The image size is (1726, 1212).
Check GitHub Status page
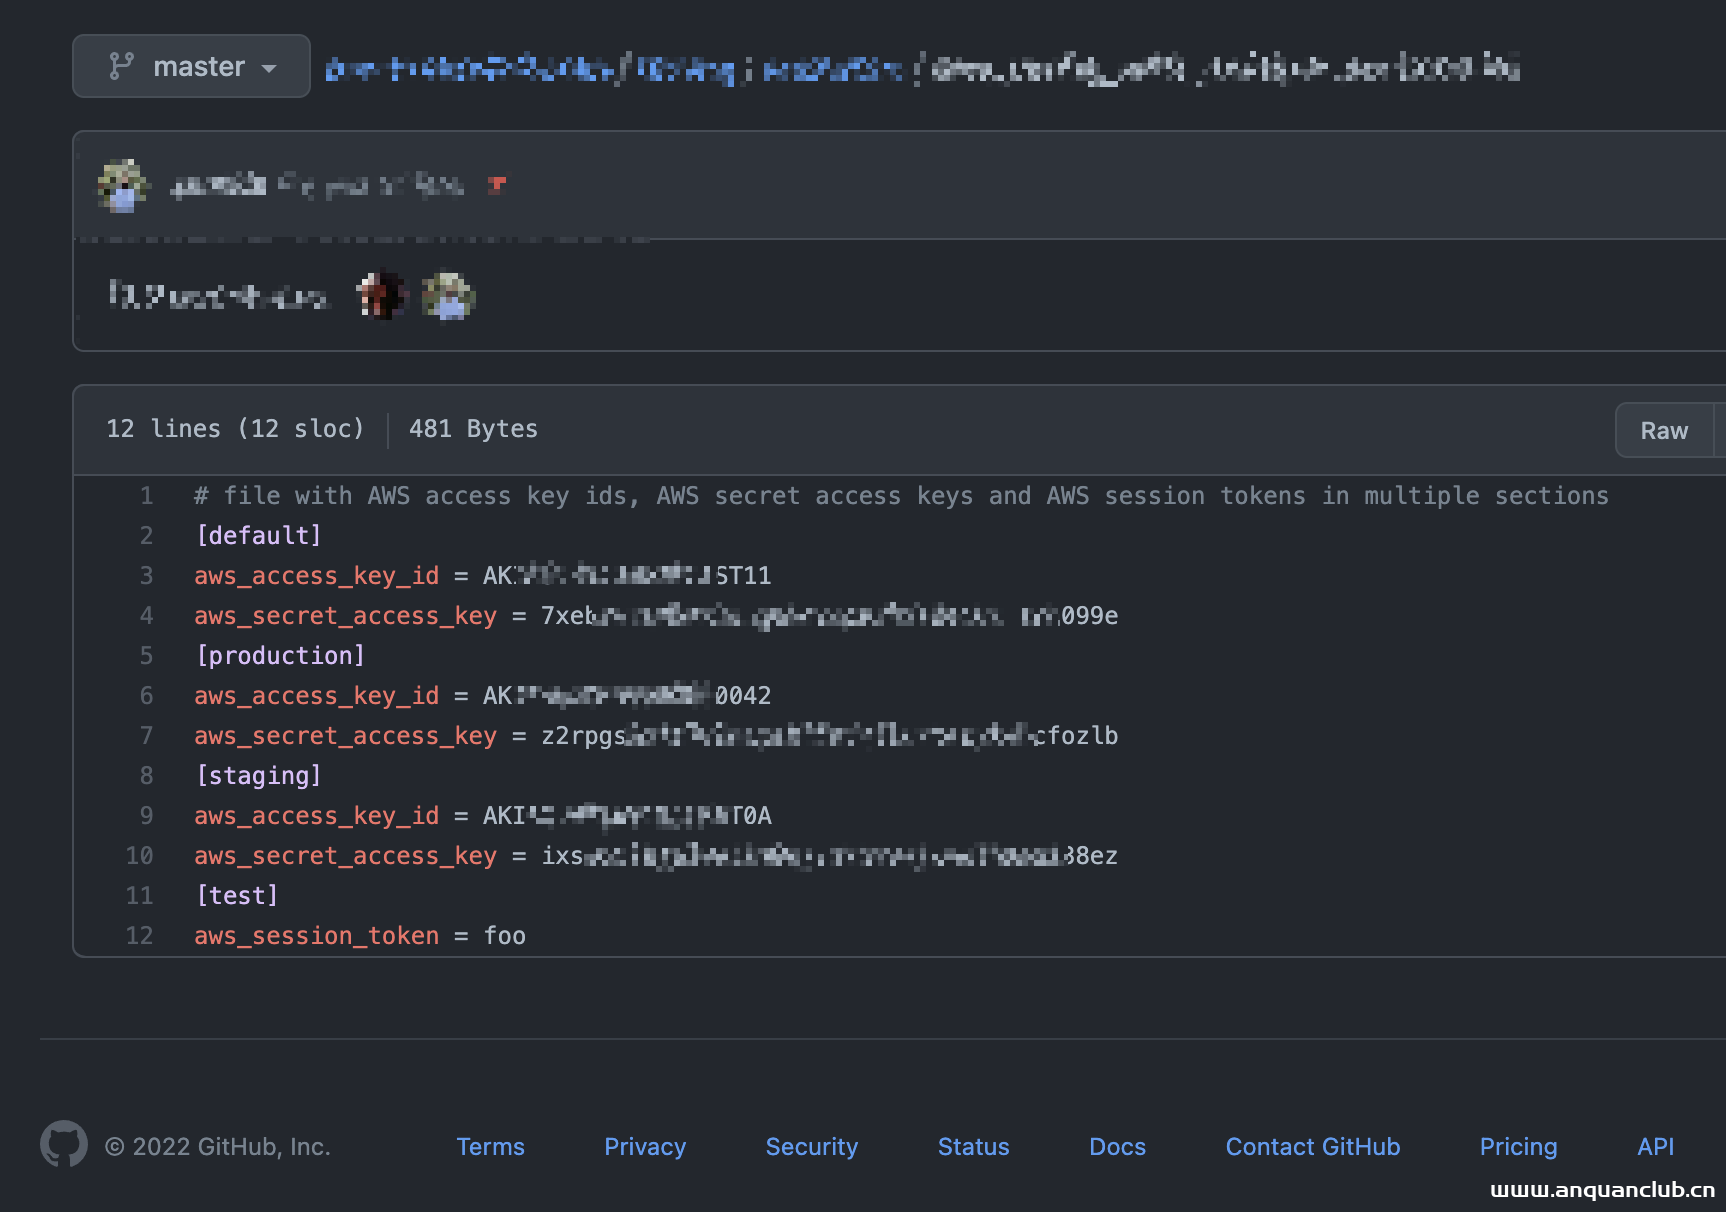coord(973,1147)
